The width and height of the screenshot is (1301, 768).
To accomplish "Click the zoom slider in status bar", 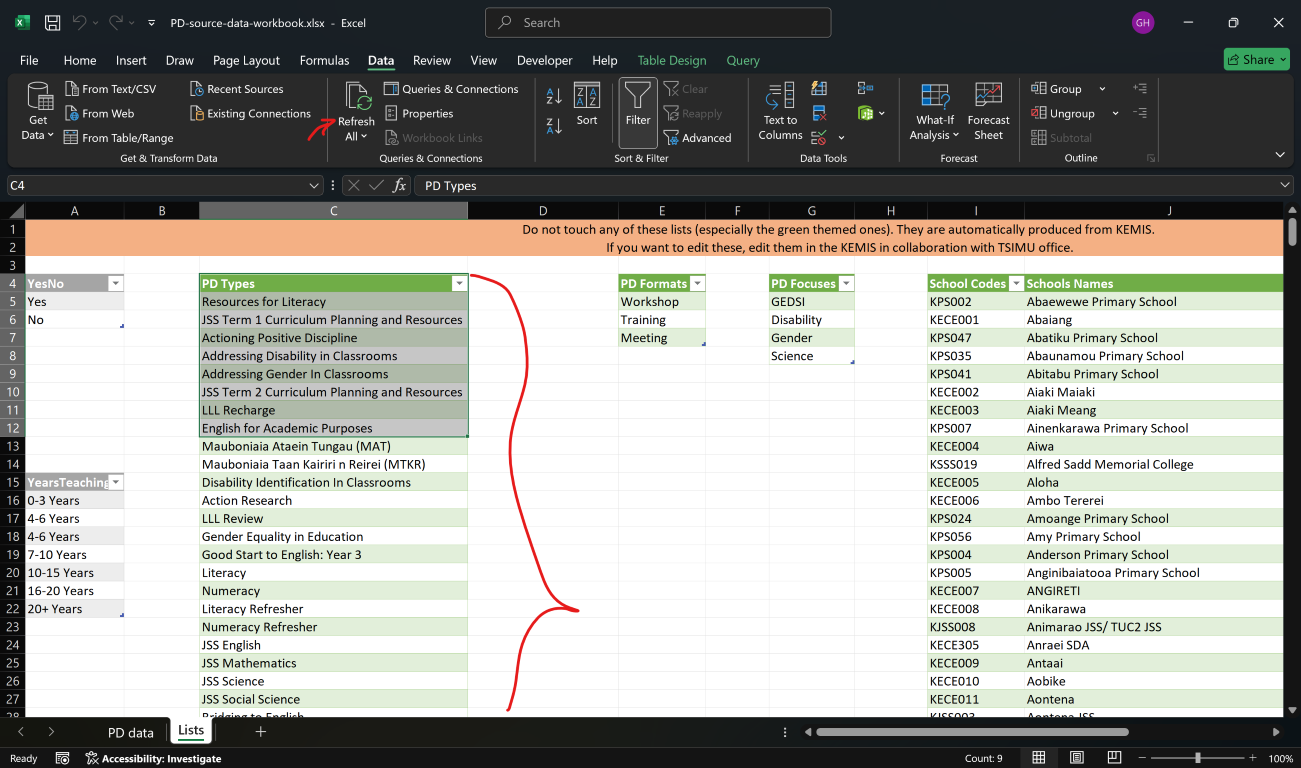I will tap(1198, 758).
